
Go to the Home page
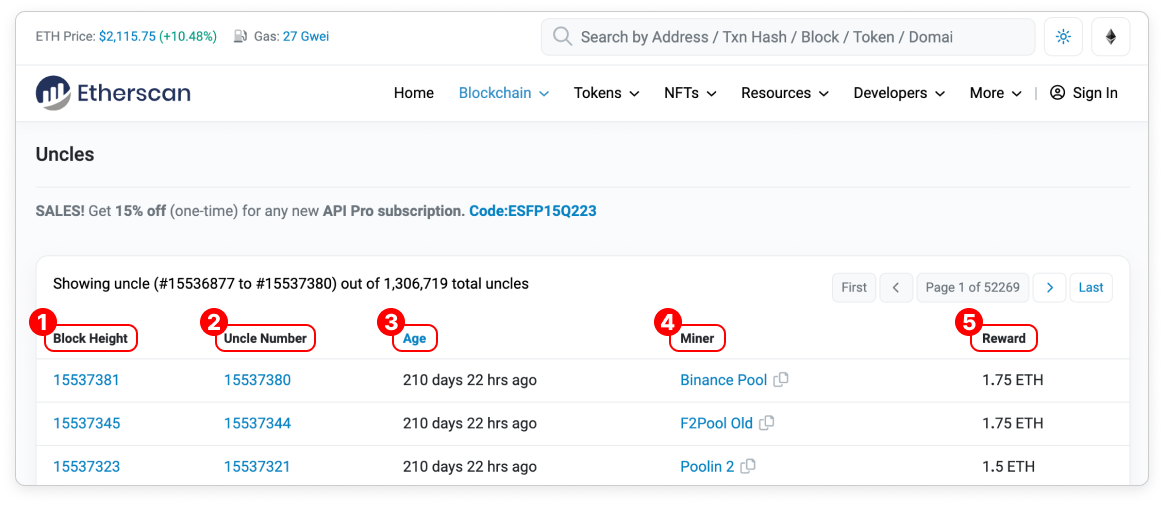pos(414,93)
